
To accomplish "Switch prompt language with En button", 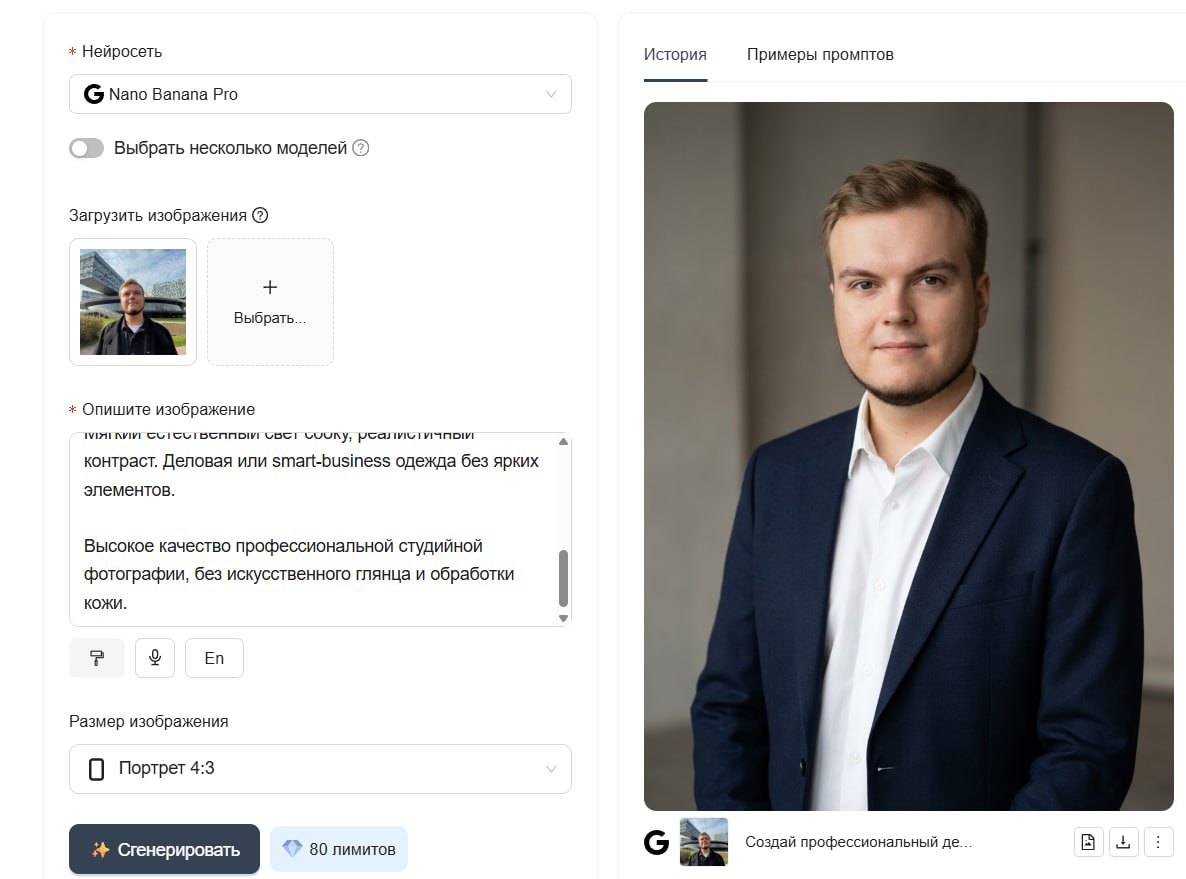I will [214, 658].
